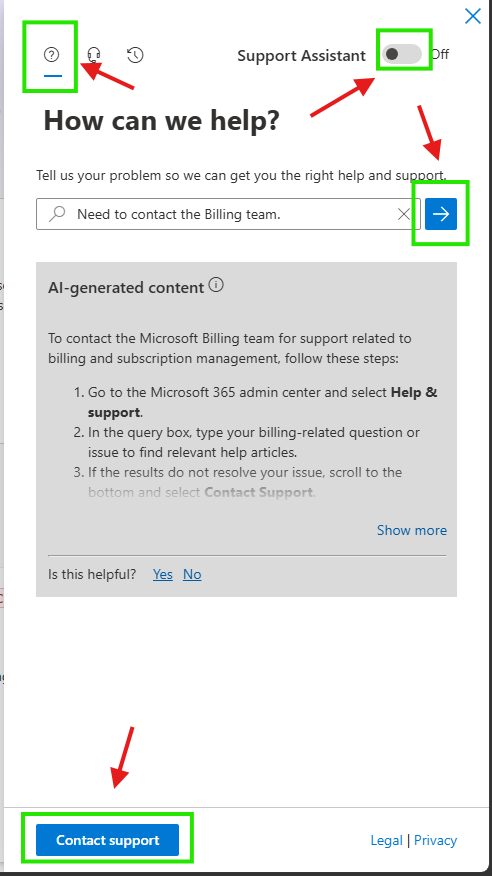
Task: Open the headset support requests tab
Action: 94,55
